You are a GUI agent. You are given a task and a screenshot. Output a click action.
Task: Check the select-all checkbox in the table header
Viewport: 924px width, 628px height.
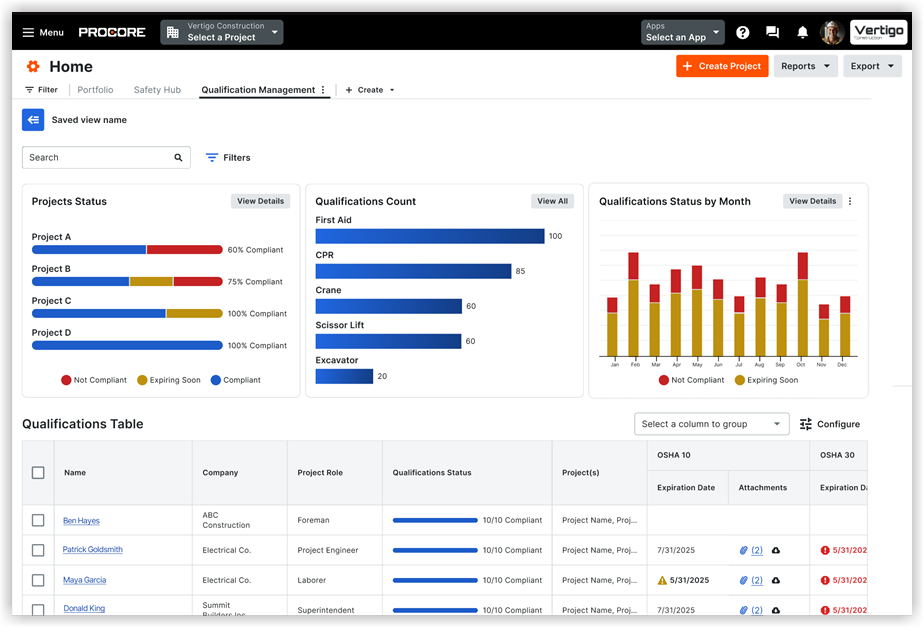(x=37, y=472)
